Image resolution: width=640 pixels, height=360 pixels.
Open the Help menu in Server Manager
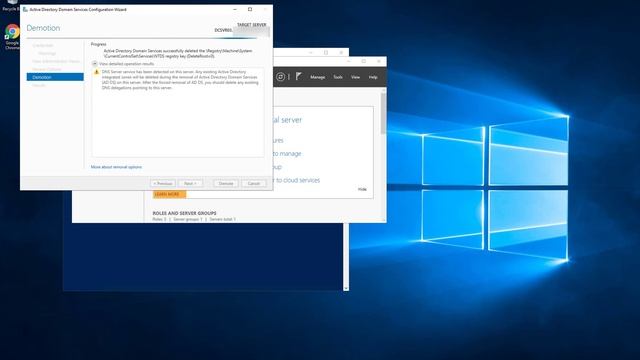point(373,77)
